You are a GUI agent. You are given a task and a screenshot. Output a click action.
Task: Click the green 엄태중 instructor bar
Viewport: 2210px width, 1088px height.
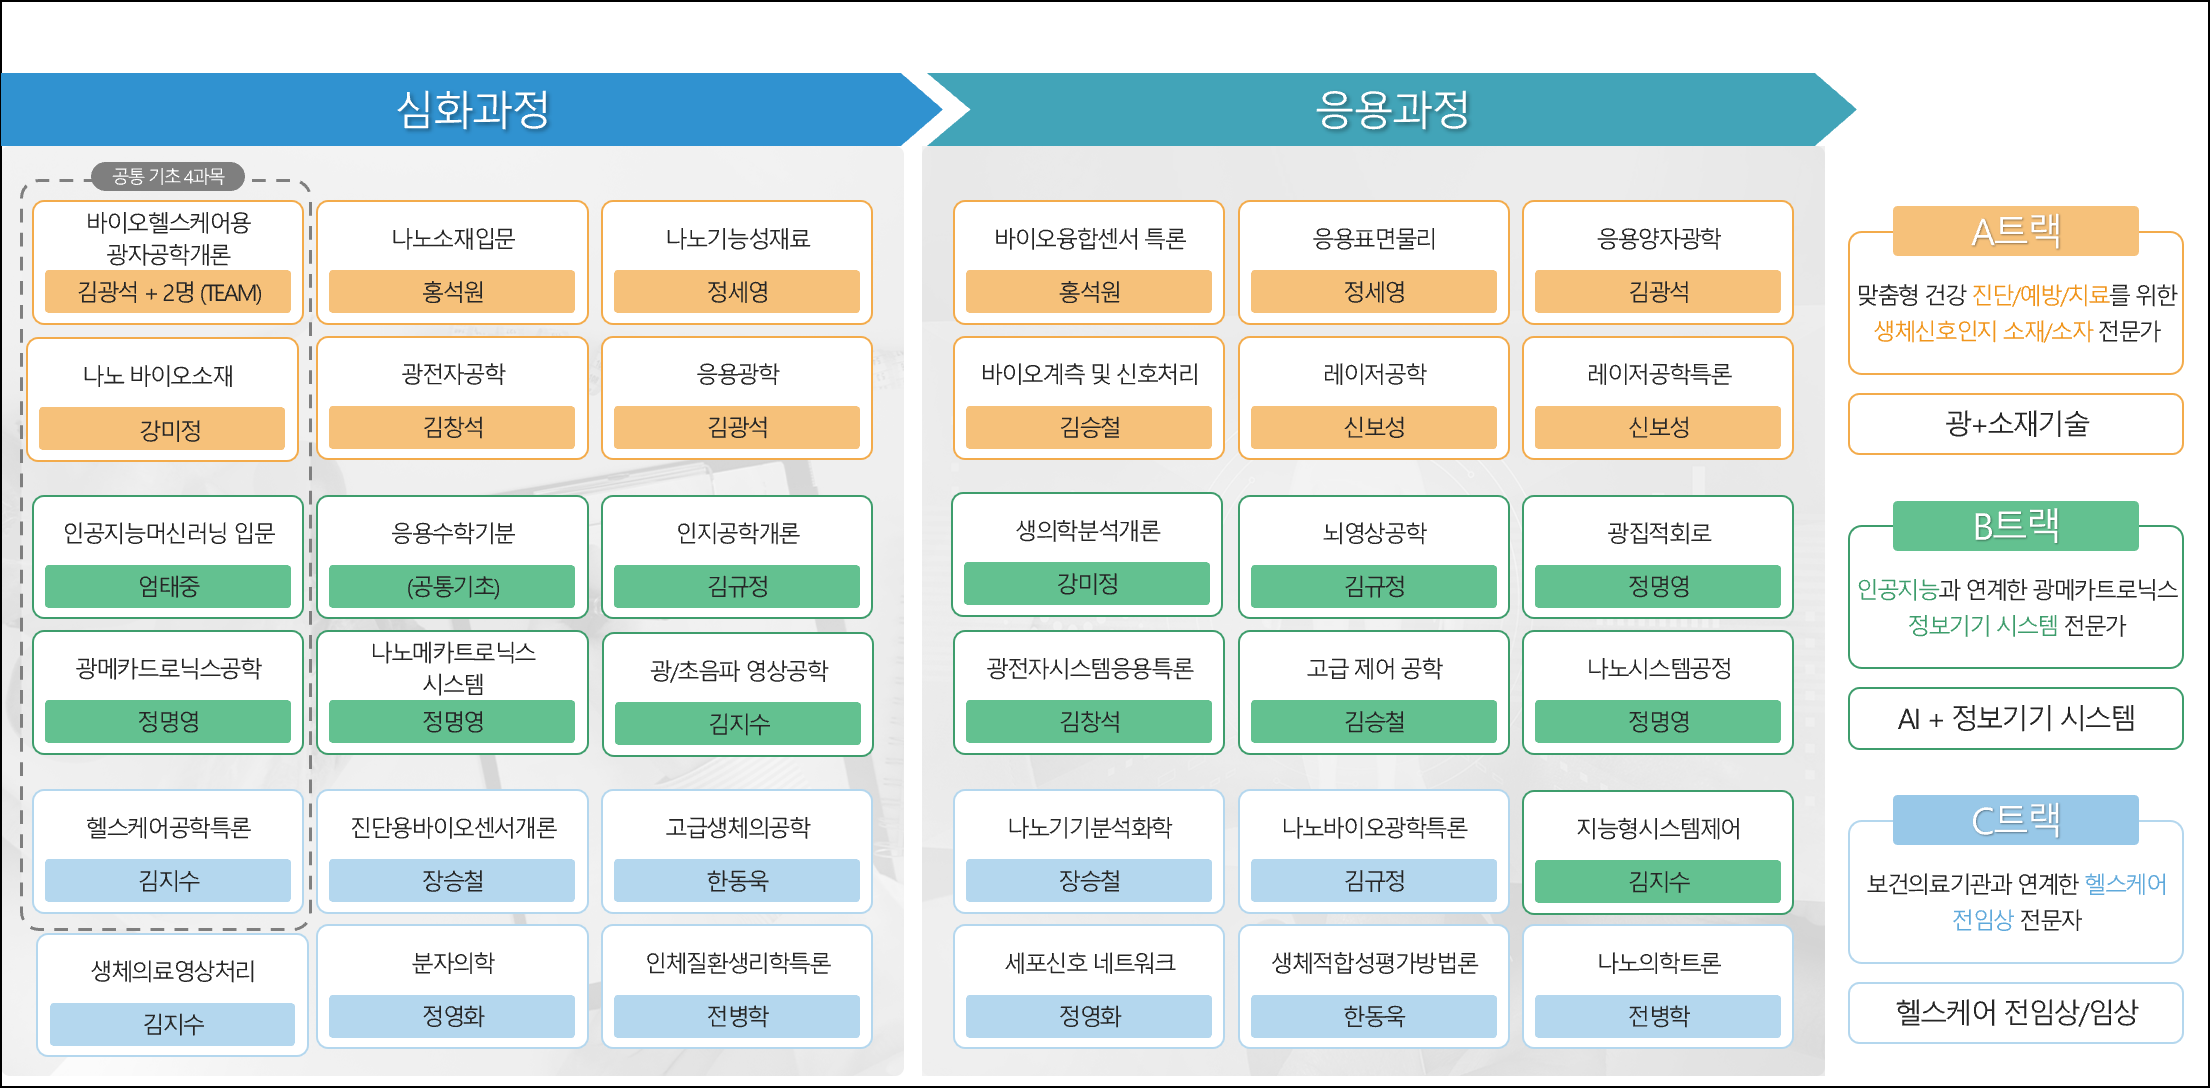pyautogui.click(x=168, y=586)
